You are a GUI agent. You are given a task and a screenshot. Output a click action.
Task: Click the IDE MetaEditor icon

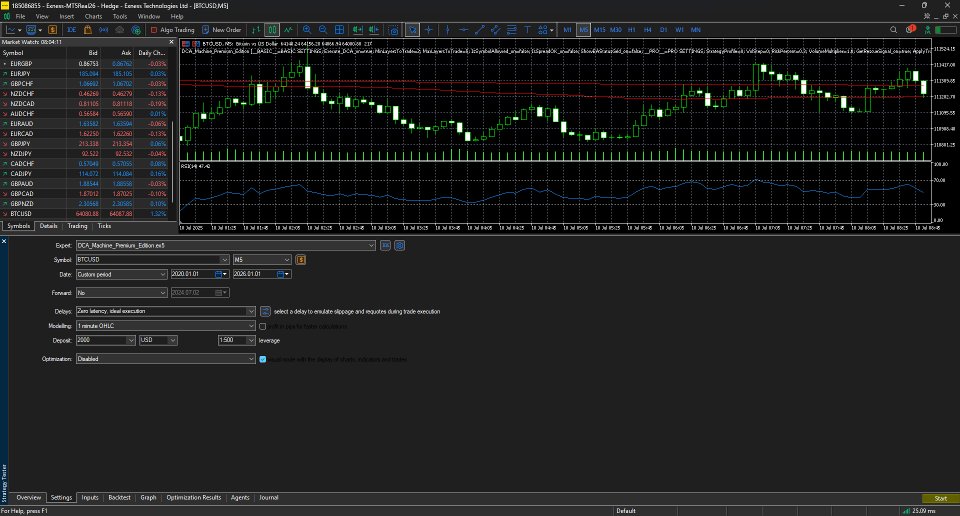pyautogui.click(x=72, y=29)
